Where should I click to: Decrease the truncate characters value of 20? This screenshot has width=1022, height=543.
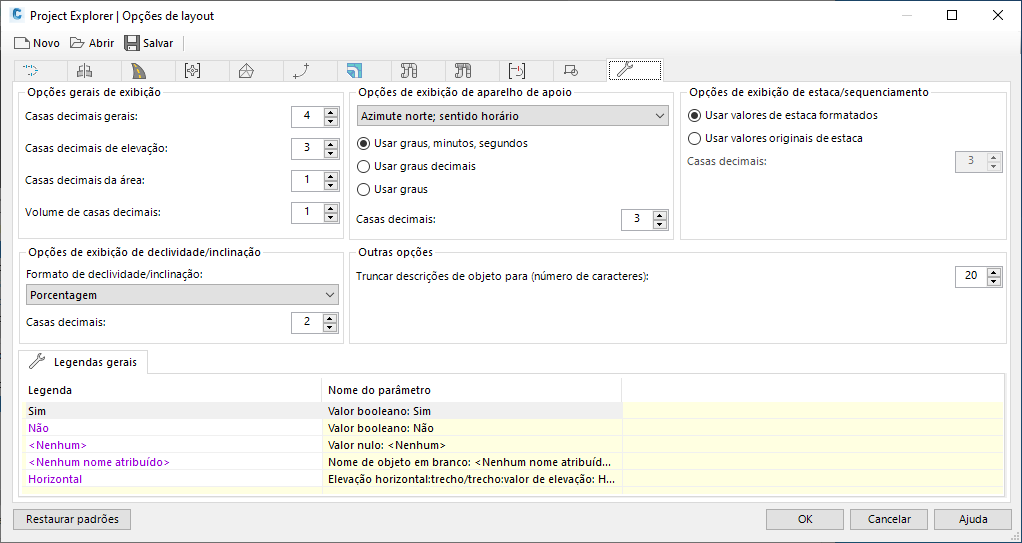pos(994,282)
